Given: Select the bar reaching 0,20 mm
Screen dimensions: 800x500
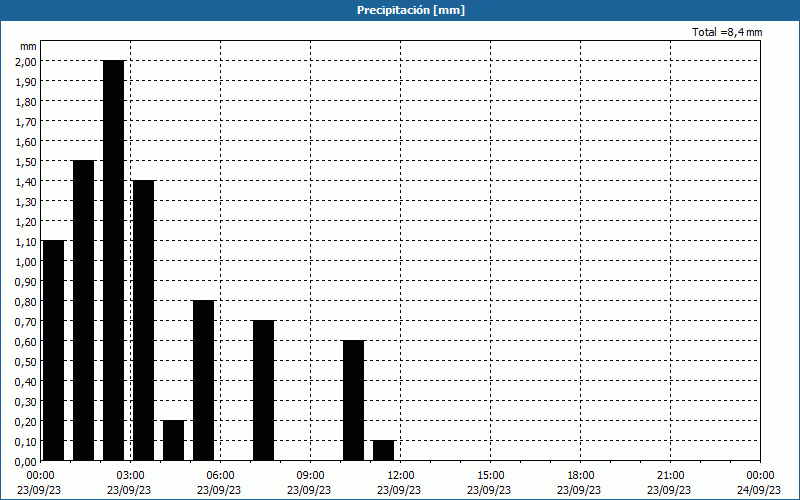Looking at the screenshot, I should click(x=173, y=441).
